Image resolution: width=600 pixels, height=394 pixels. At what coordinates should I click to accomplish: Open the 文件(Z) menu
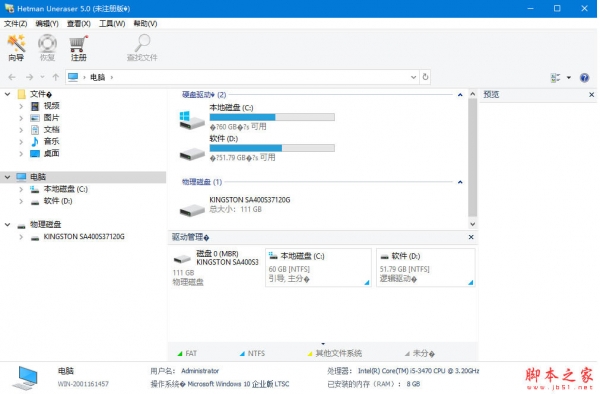[15, 24]
